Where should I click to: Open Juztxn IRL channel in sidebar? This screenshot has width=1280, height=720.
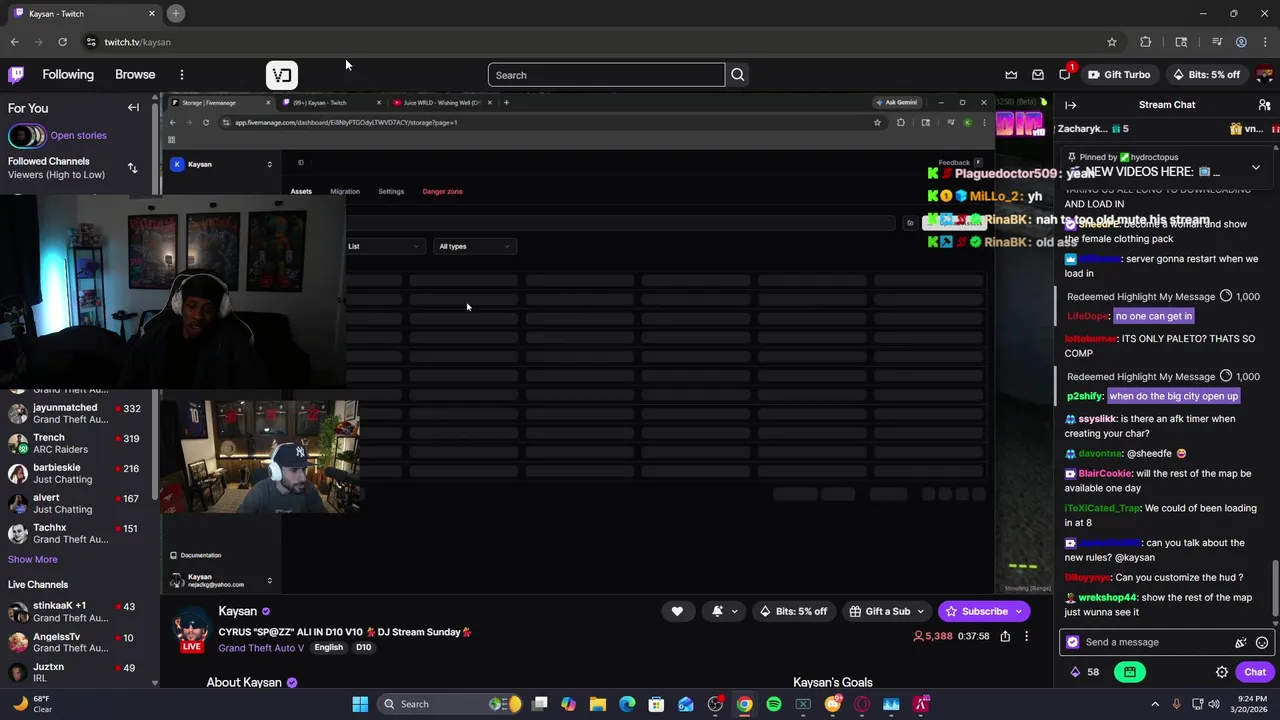click(78, 672)
